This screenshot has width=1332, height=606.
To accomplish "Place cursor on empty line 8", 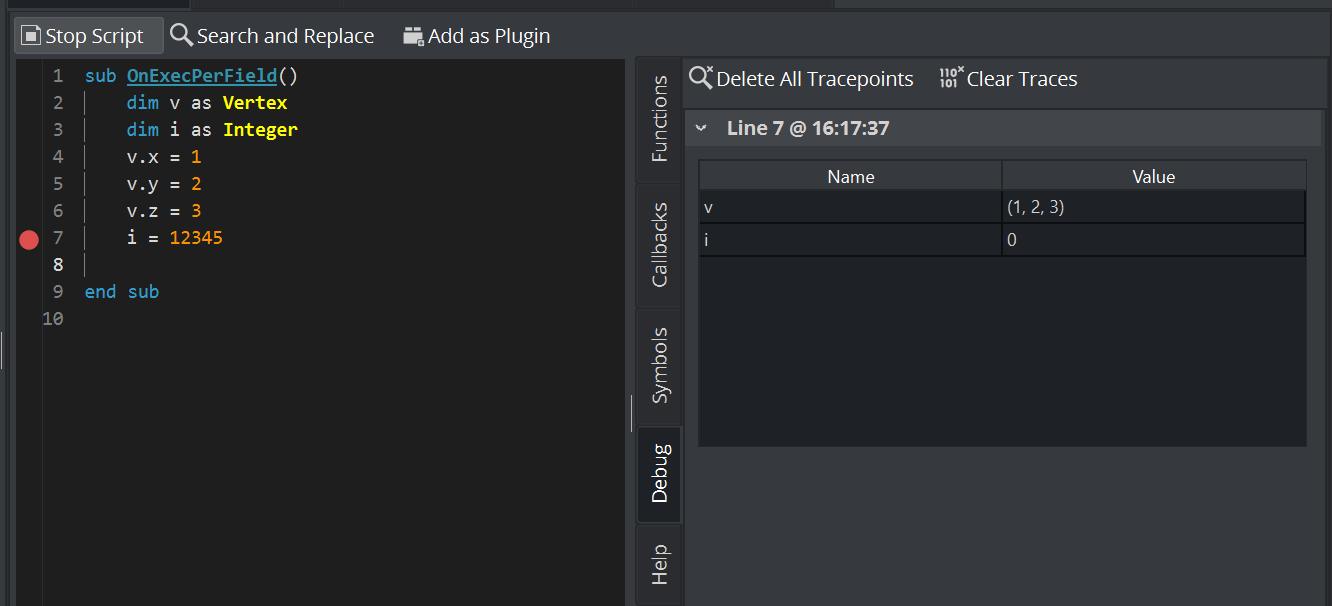I will coord(300,265).
